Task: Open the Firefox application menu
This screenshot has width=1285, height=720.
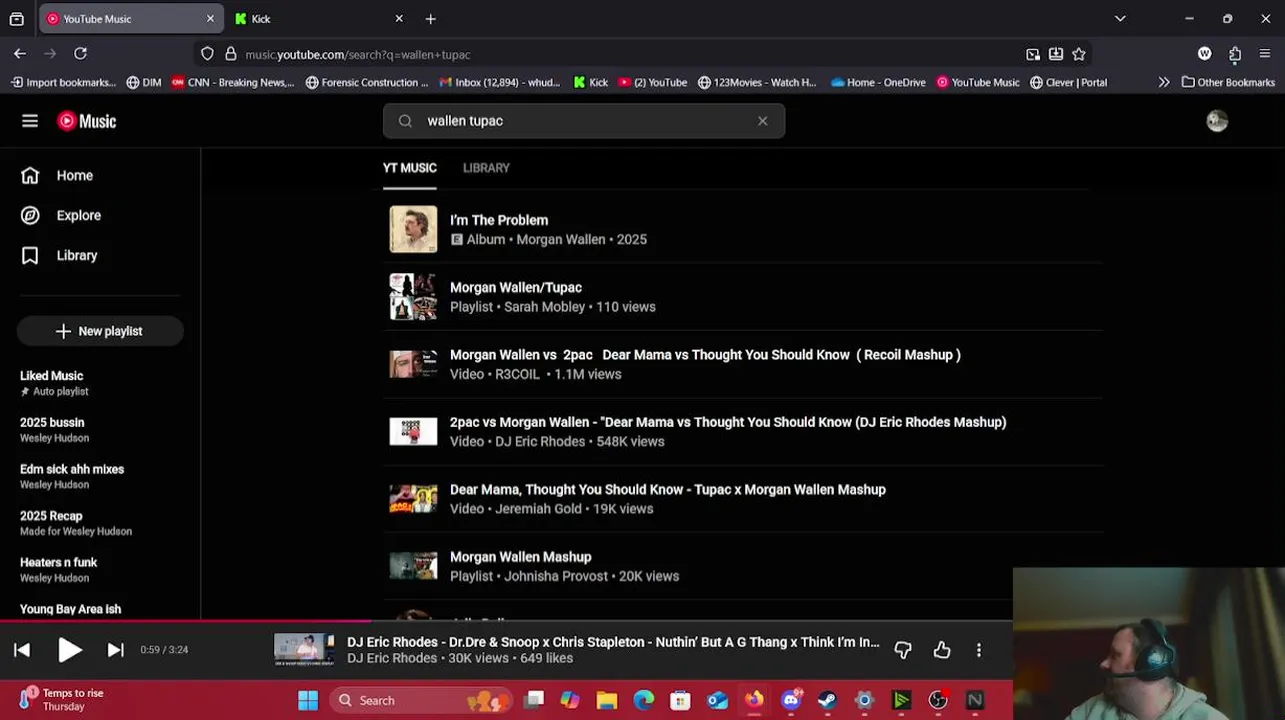Action: [1265, 54]
